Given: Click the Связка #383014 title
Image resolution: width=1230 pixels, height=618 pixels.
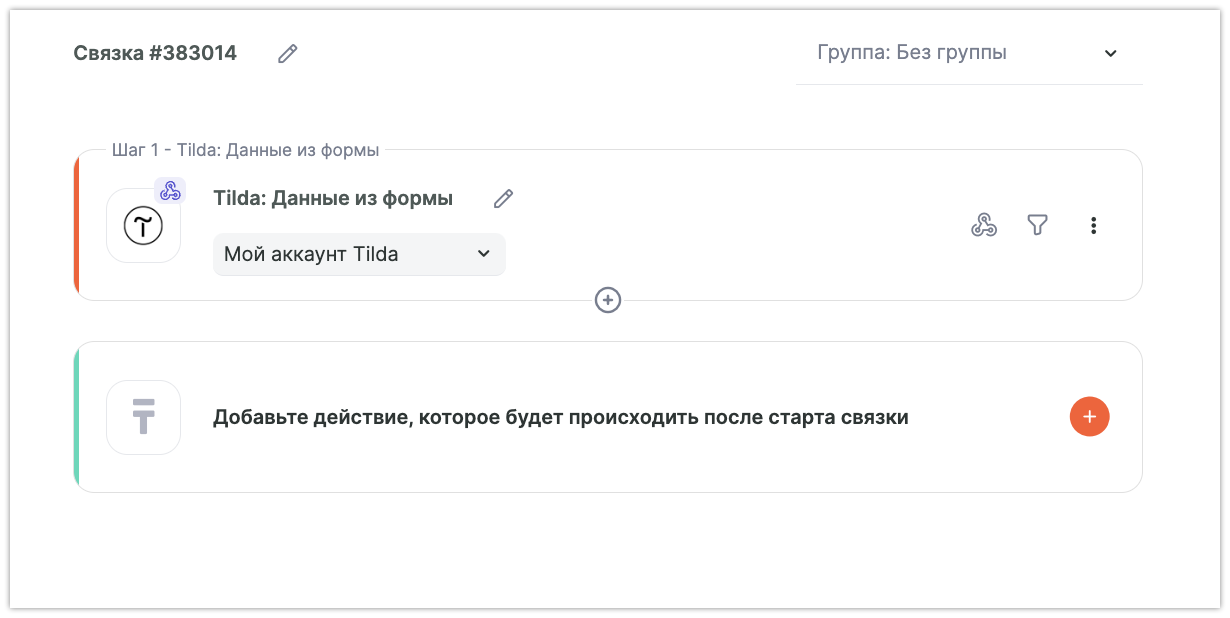Looking at the screenshot, I should pyautogui.click(x=155, y=54).
